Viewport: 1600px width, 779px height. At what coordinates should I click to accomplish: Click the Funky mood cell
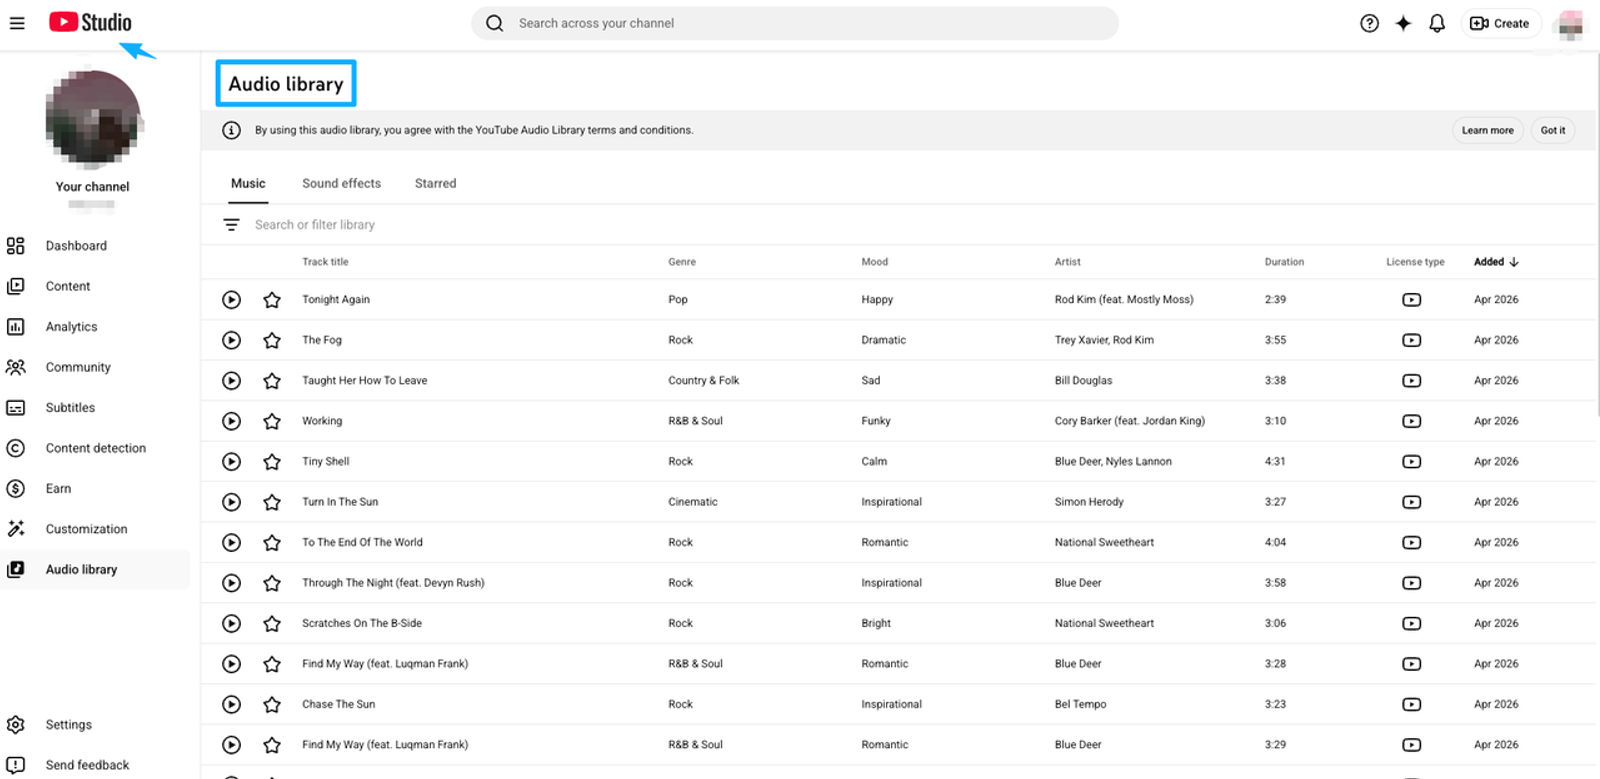(x=876, y=421)
